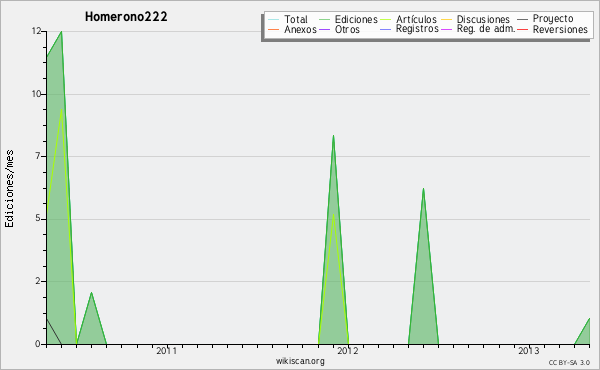The height and width of the screenshot is (370, 600).
Task: Click the CC BY-SA 3.0 license text
Action: [569, 362]
